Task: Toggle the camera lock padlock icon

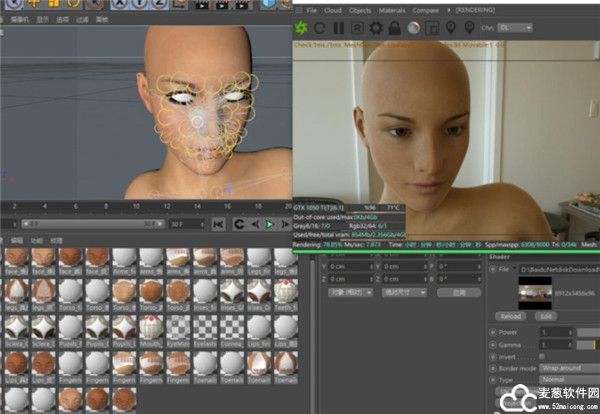Action: click(x=394, y=27)
